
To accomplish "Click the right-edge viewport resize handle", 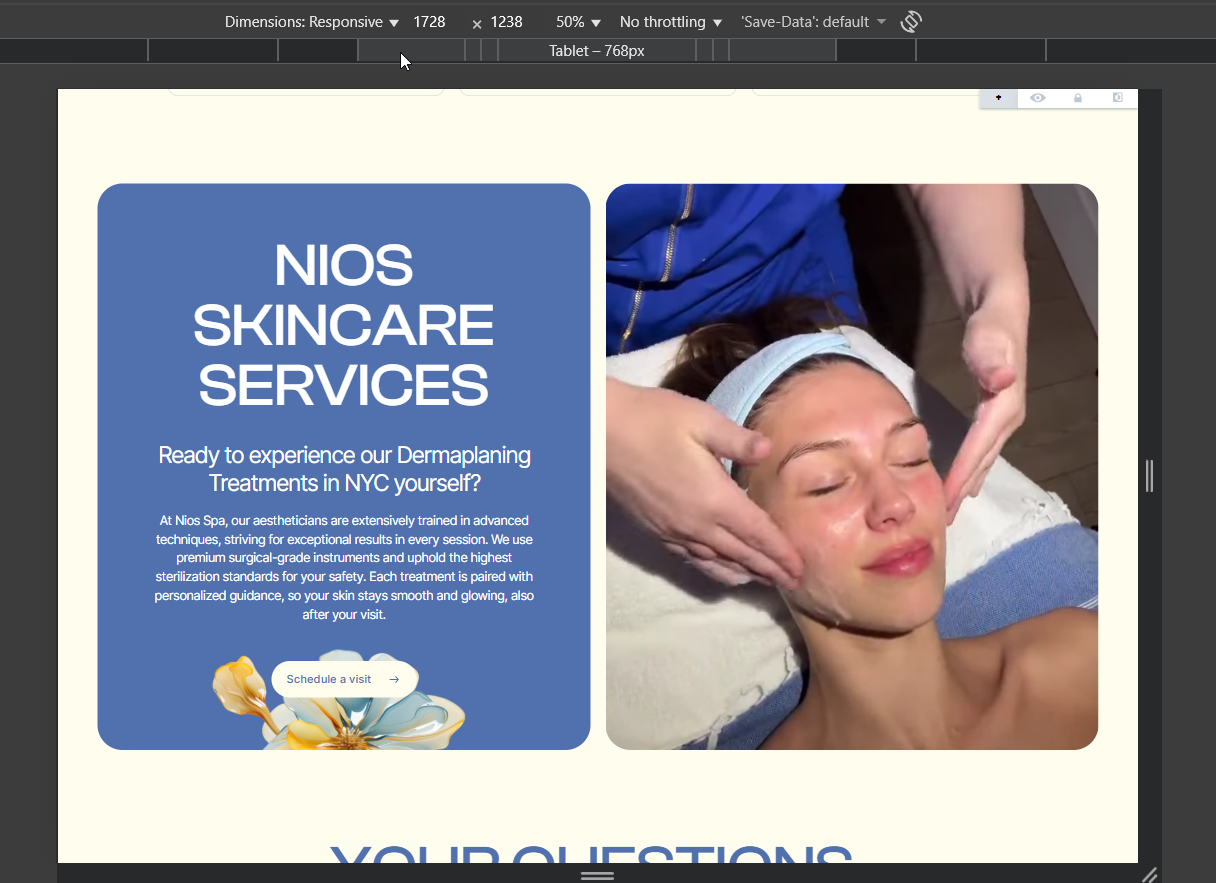I will point(1150,476).
